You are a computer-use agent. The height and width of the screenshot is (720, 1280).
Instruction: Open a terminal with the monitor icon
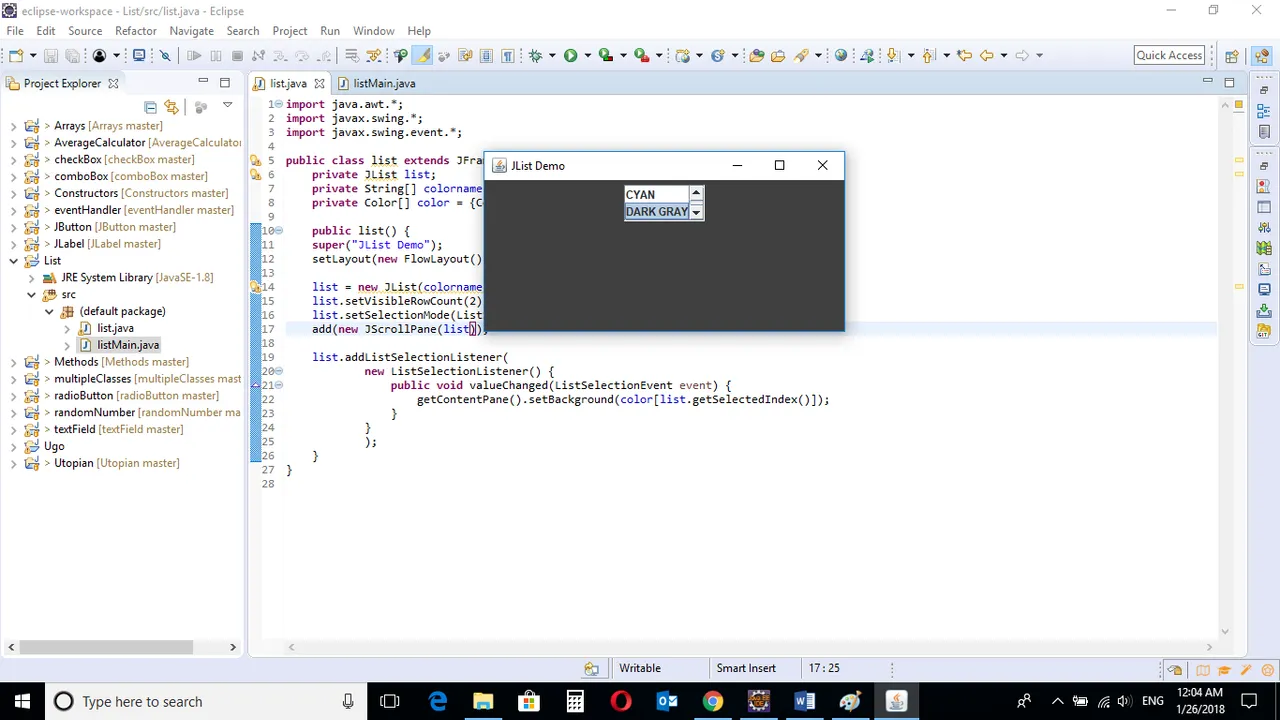(139, 55)
